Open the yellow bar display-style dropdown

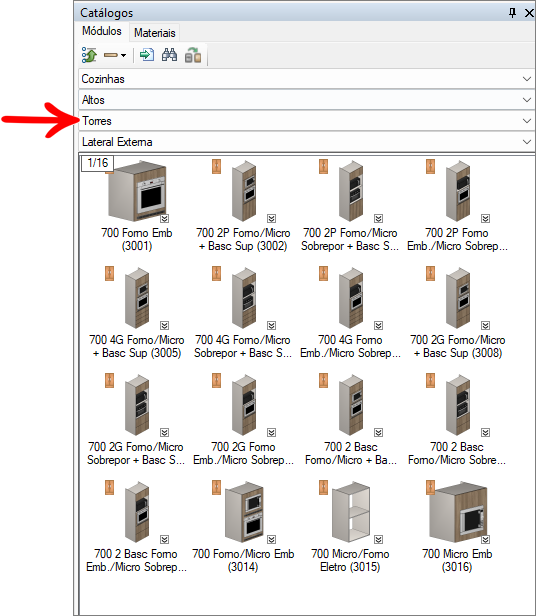click(x=115, y=55)
